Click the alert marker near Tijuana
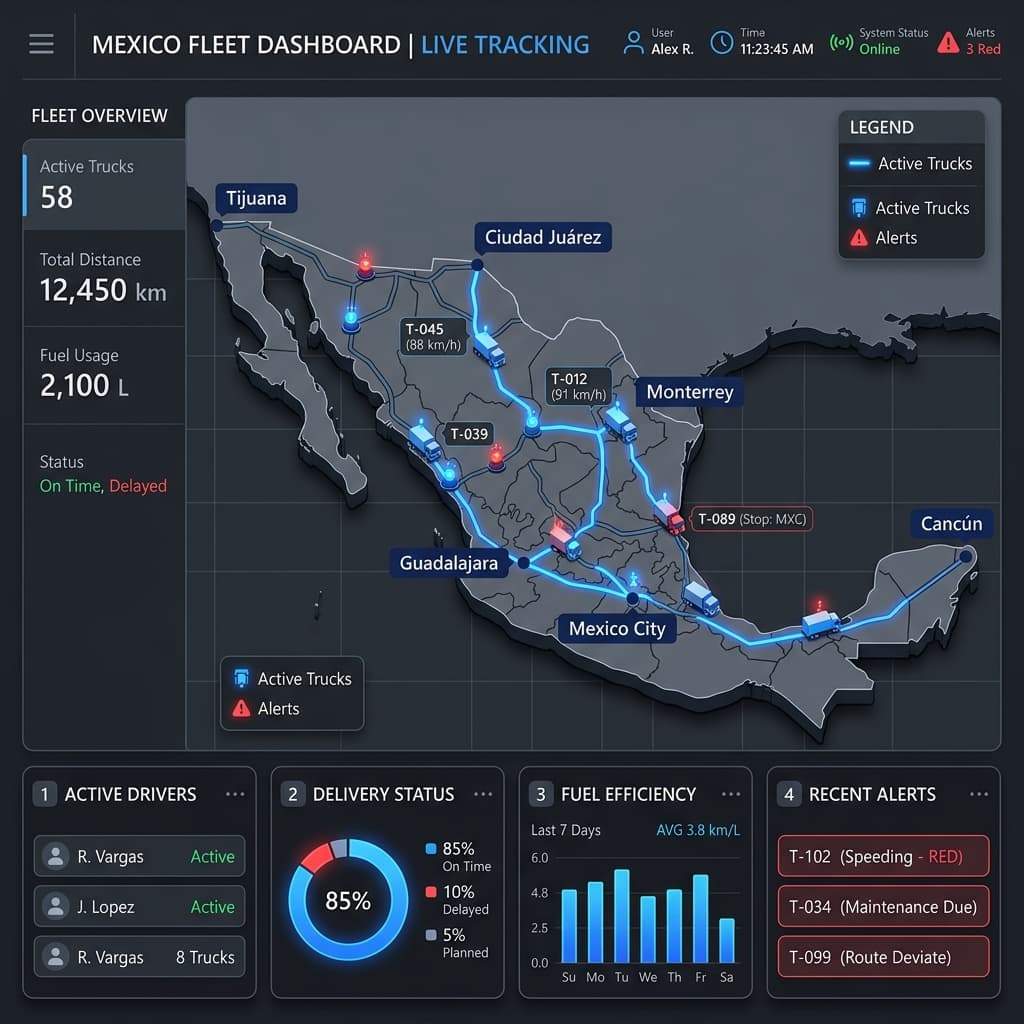The height and width of the screenshot is (1024, 1024). (x=368, y=262)
